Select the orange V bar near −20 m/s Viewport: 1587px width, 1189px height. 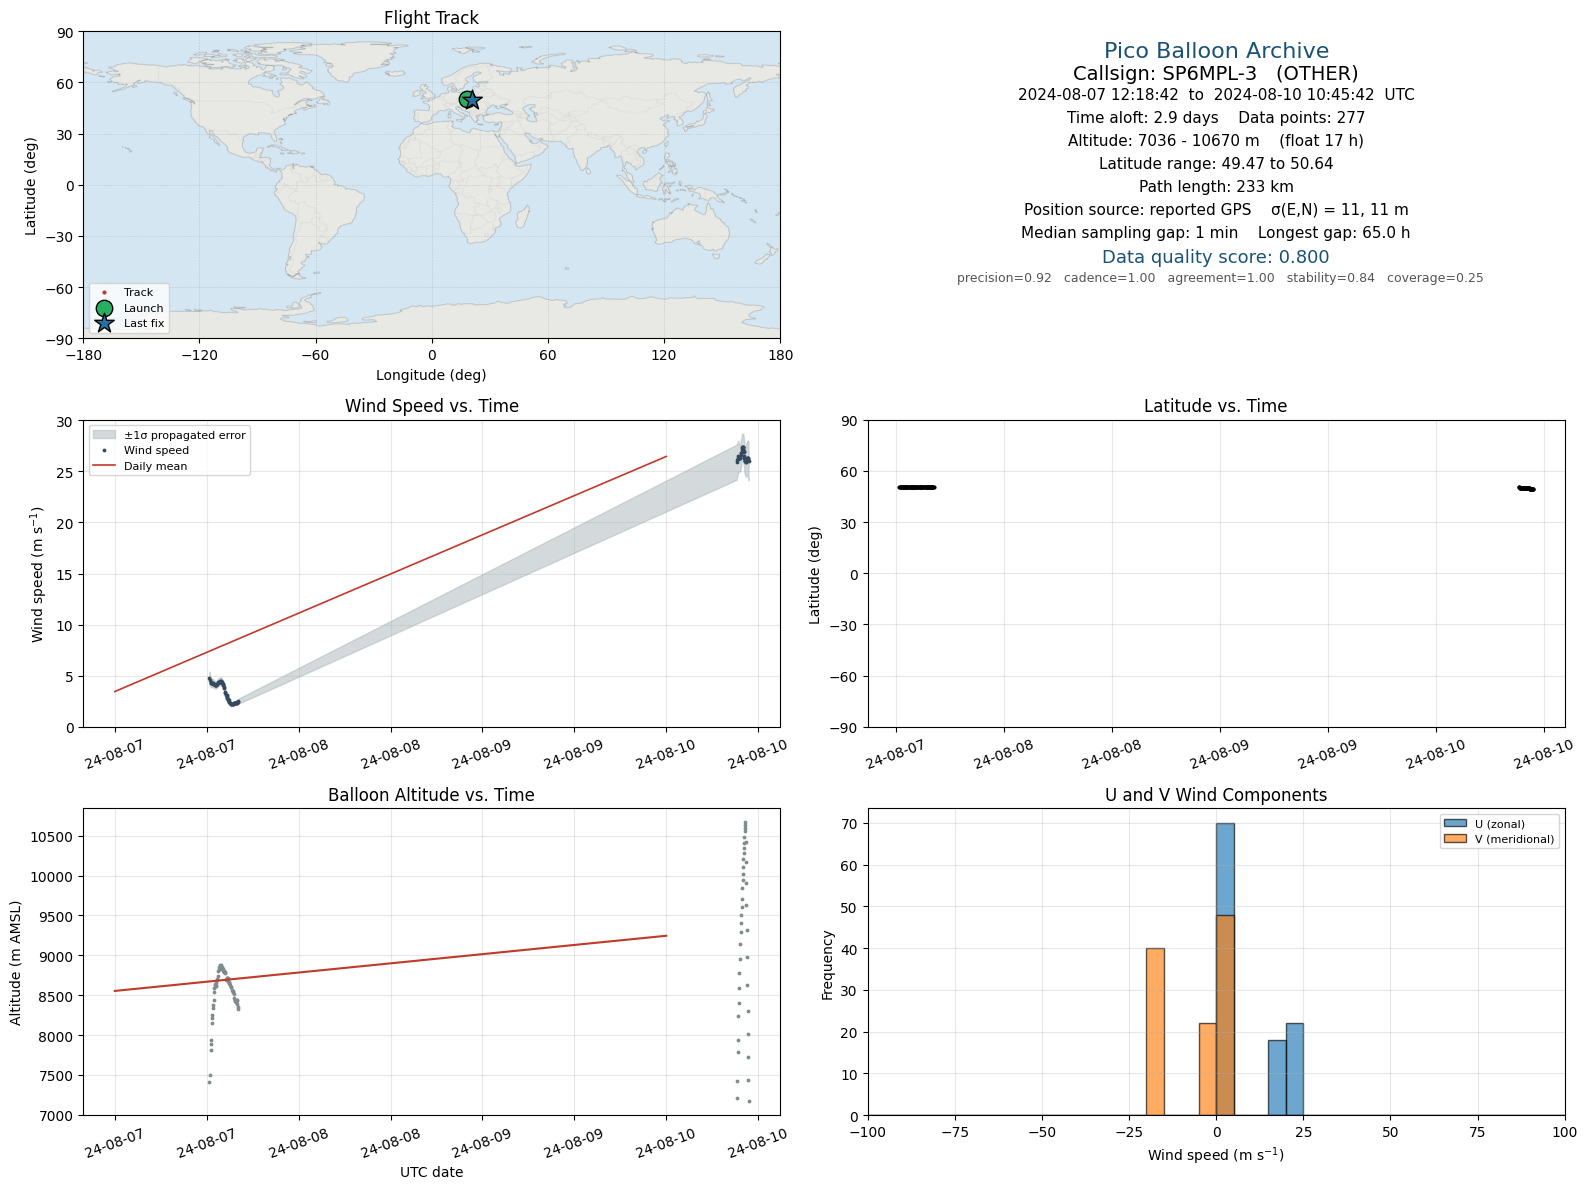click(x=1155, y=1032)
